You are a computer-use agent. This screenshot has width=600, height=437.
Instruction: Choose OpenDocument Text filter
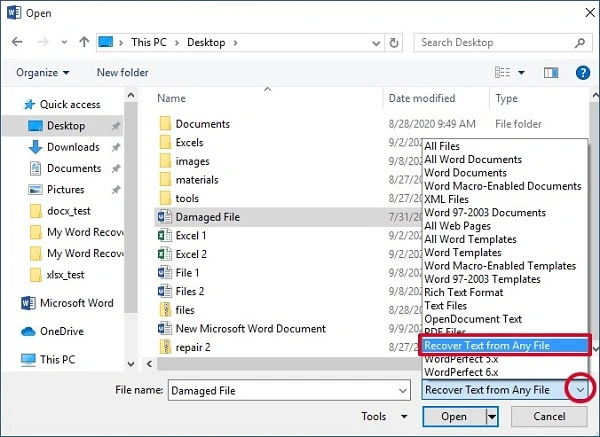tap(473, 319)
